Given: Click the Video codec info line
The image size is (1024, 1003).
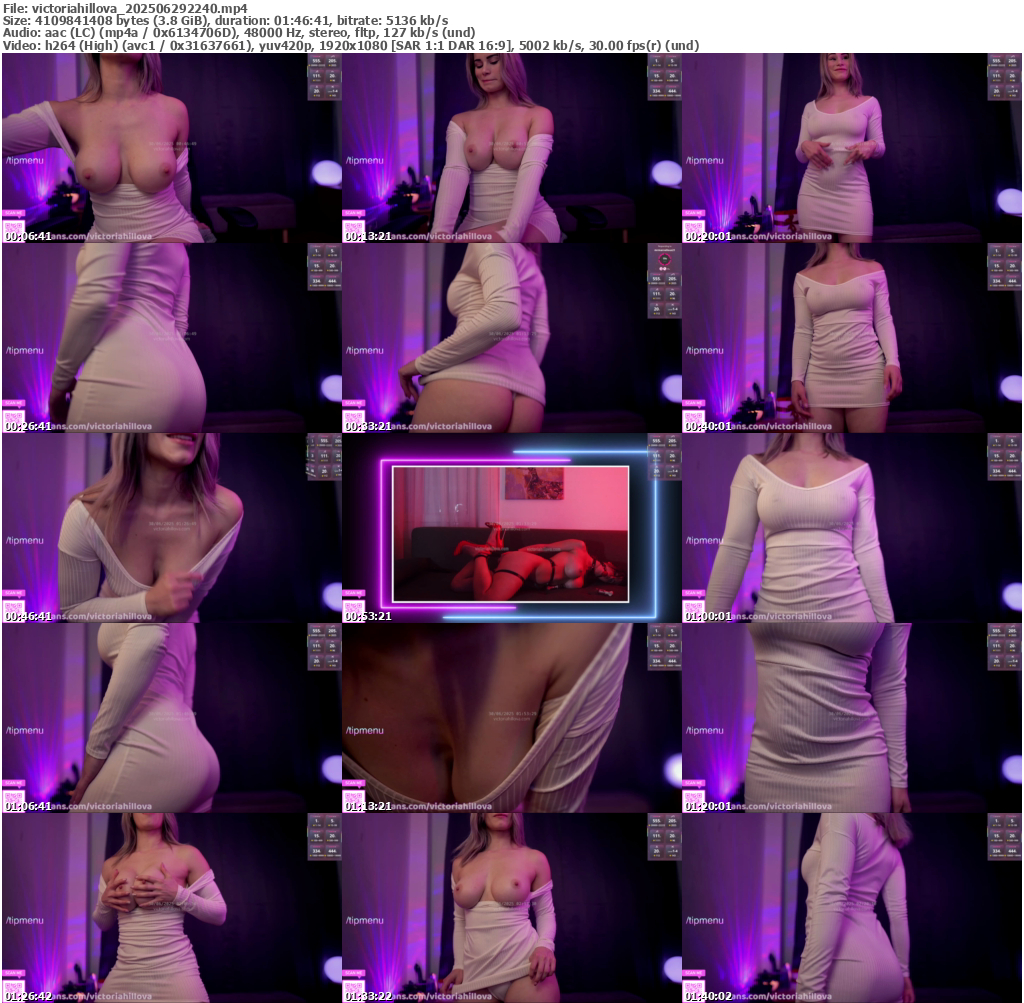Looking at the screenshot, I should tap(350, 45).
